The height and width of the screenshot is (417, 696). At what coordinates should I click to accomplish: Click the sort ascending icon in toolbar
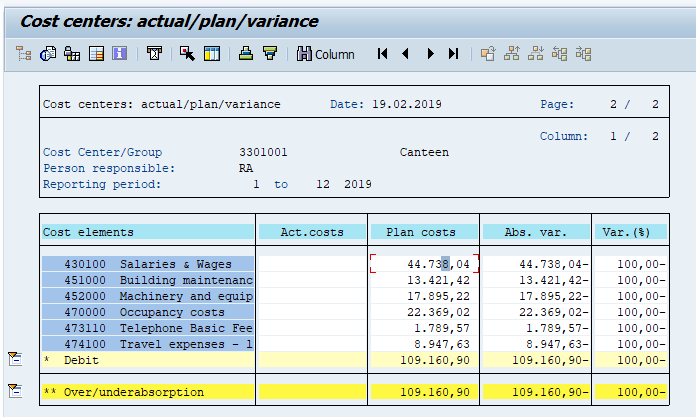[245, 54]
